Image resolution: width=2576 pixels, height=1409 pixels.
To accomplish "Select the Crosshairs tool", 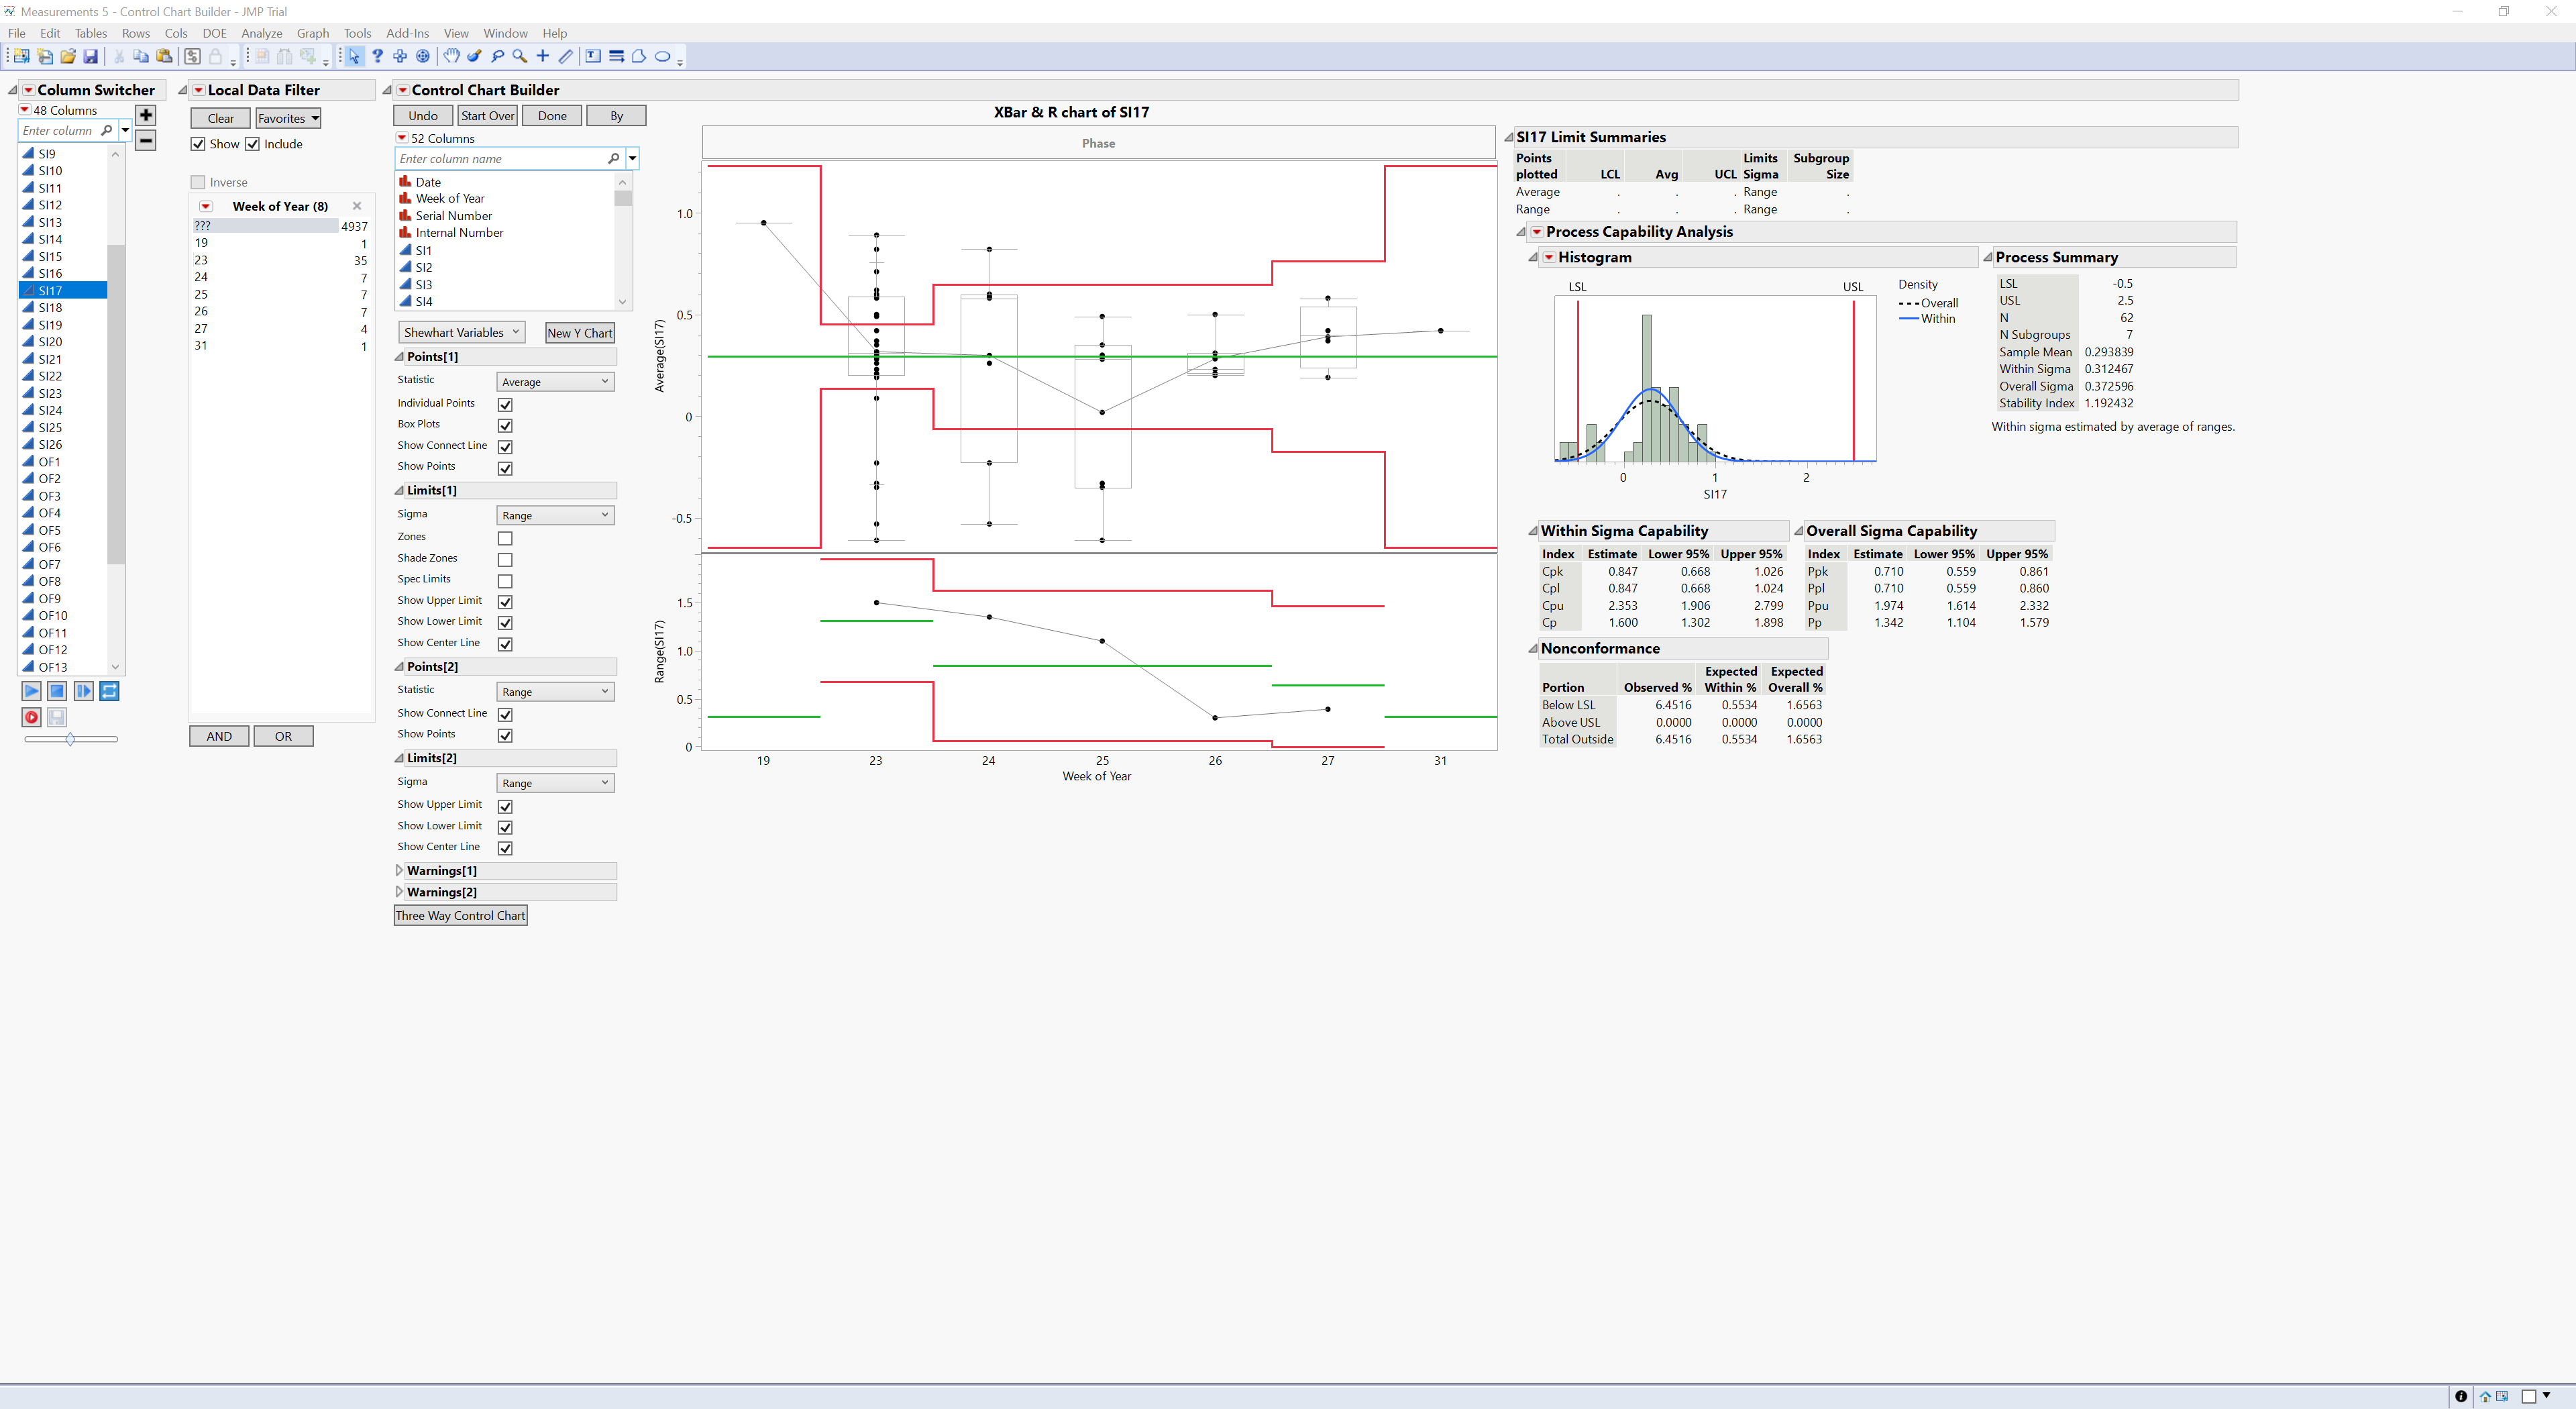I will click(x=543, y=56).
